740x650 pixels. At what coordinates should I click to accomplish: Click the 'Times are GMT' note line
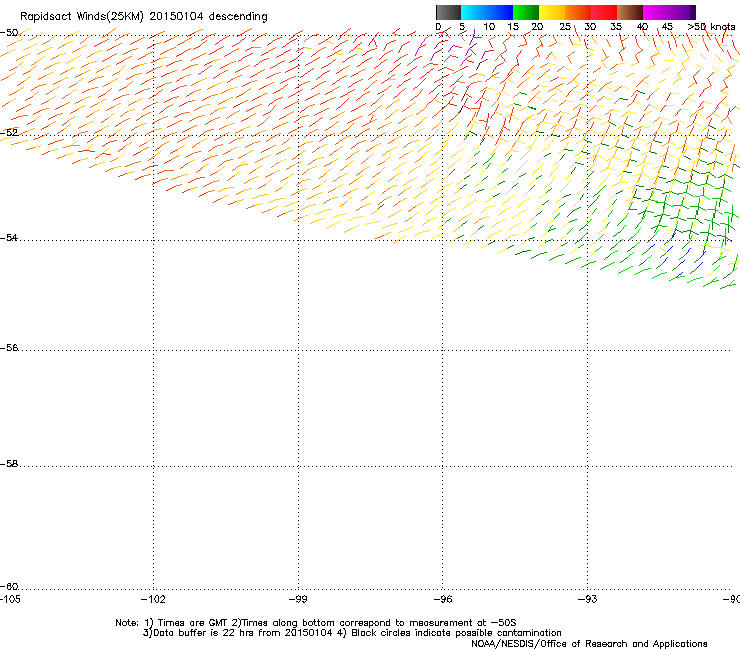316,623
